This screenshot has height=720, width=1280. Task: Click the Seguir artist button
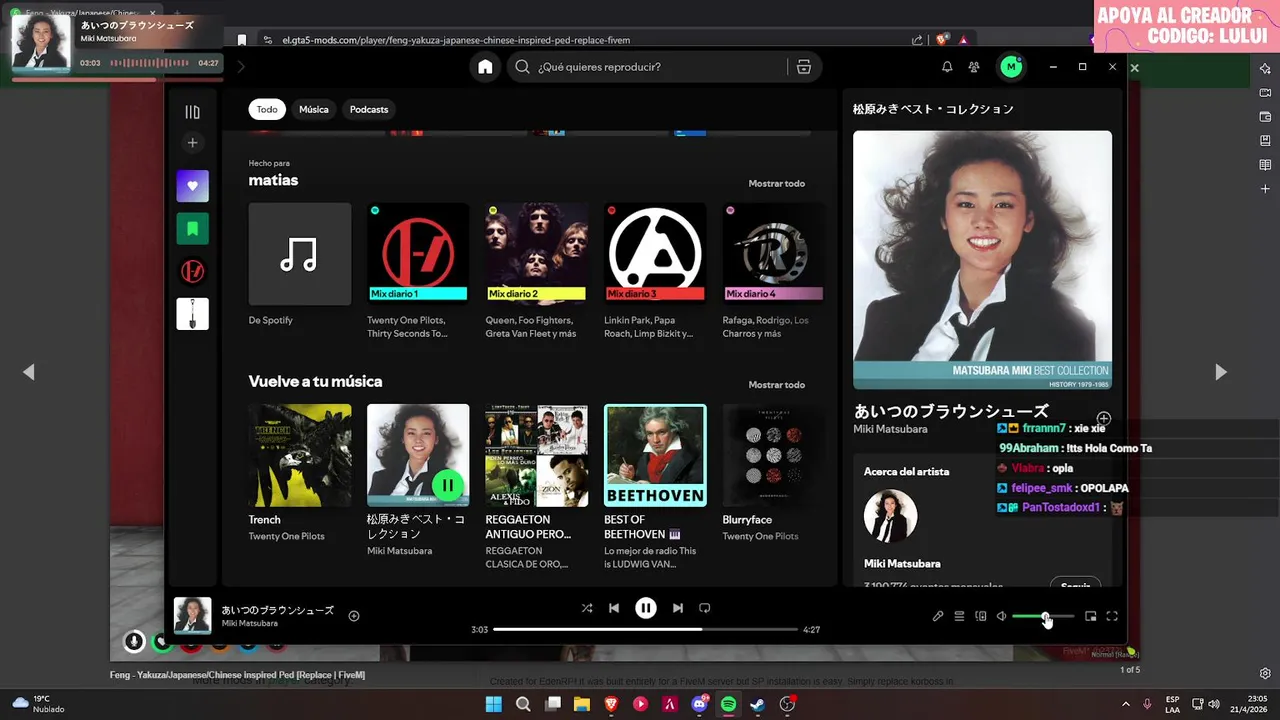coord(1075,584)
